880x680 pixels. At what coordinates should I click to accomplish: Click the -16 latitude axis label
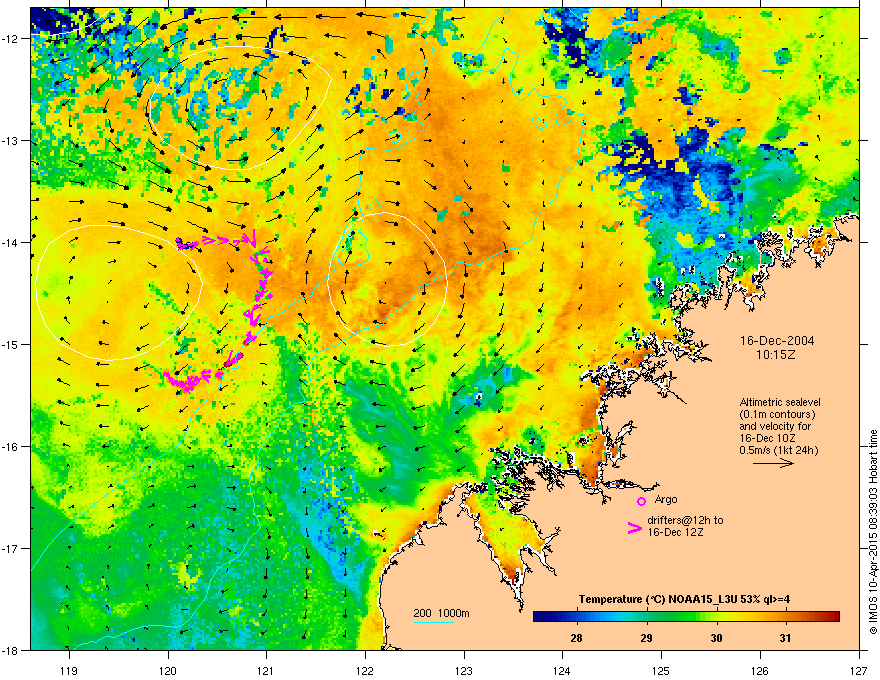[11, 447]
